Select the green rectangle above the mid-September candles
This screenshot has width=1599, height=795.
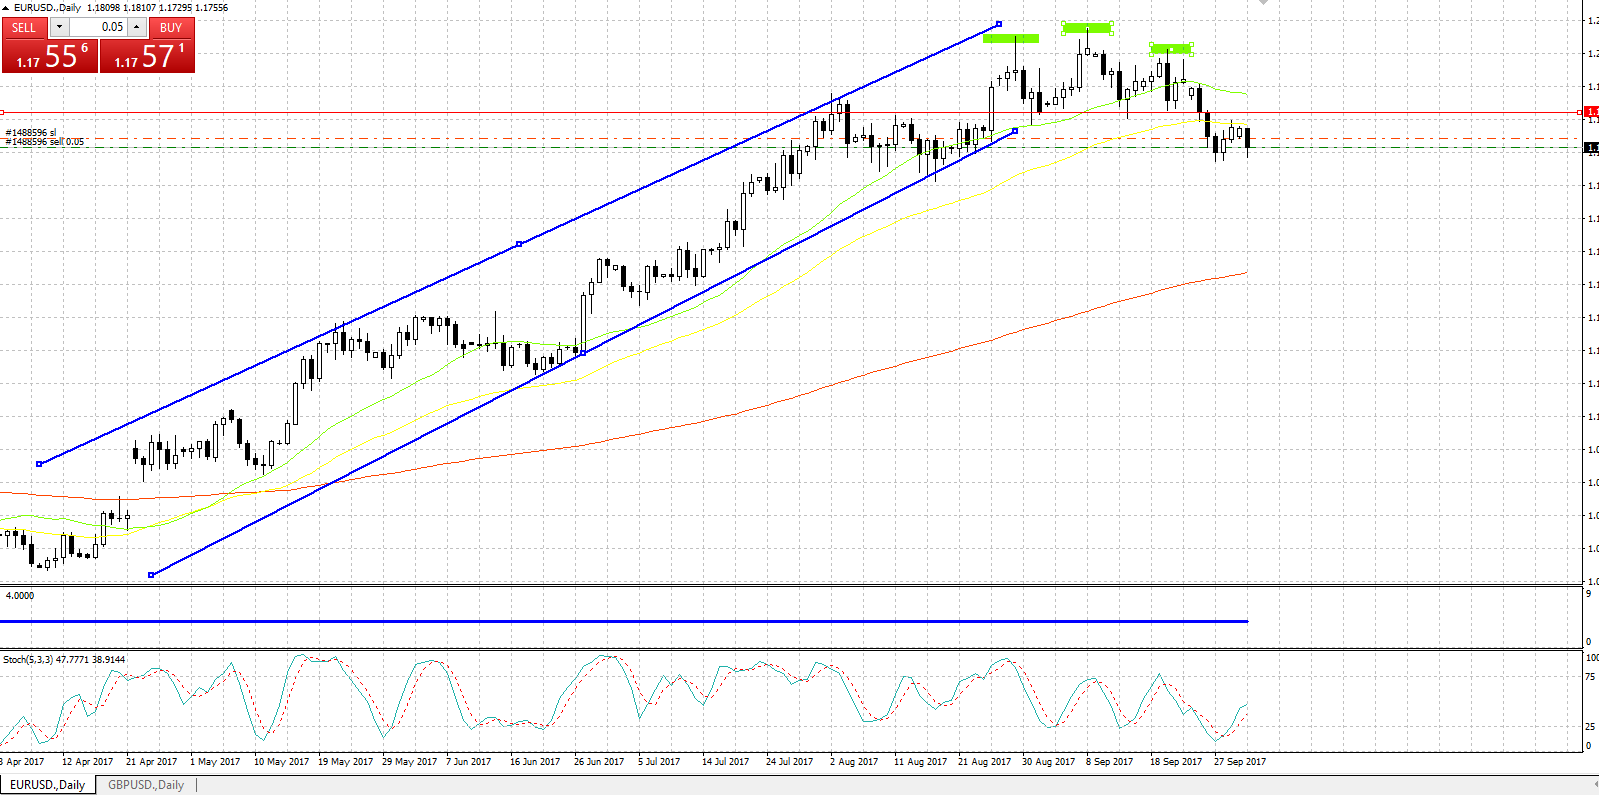1171,48
